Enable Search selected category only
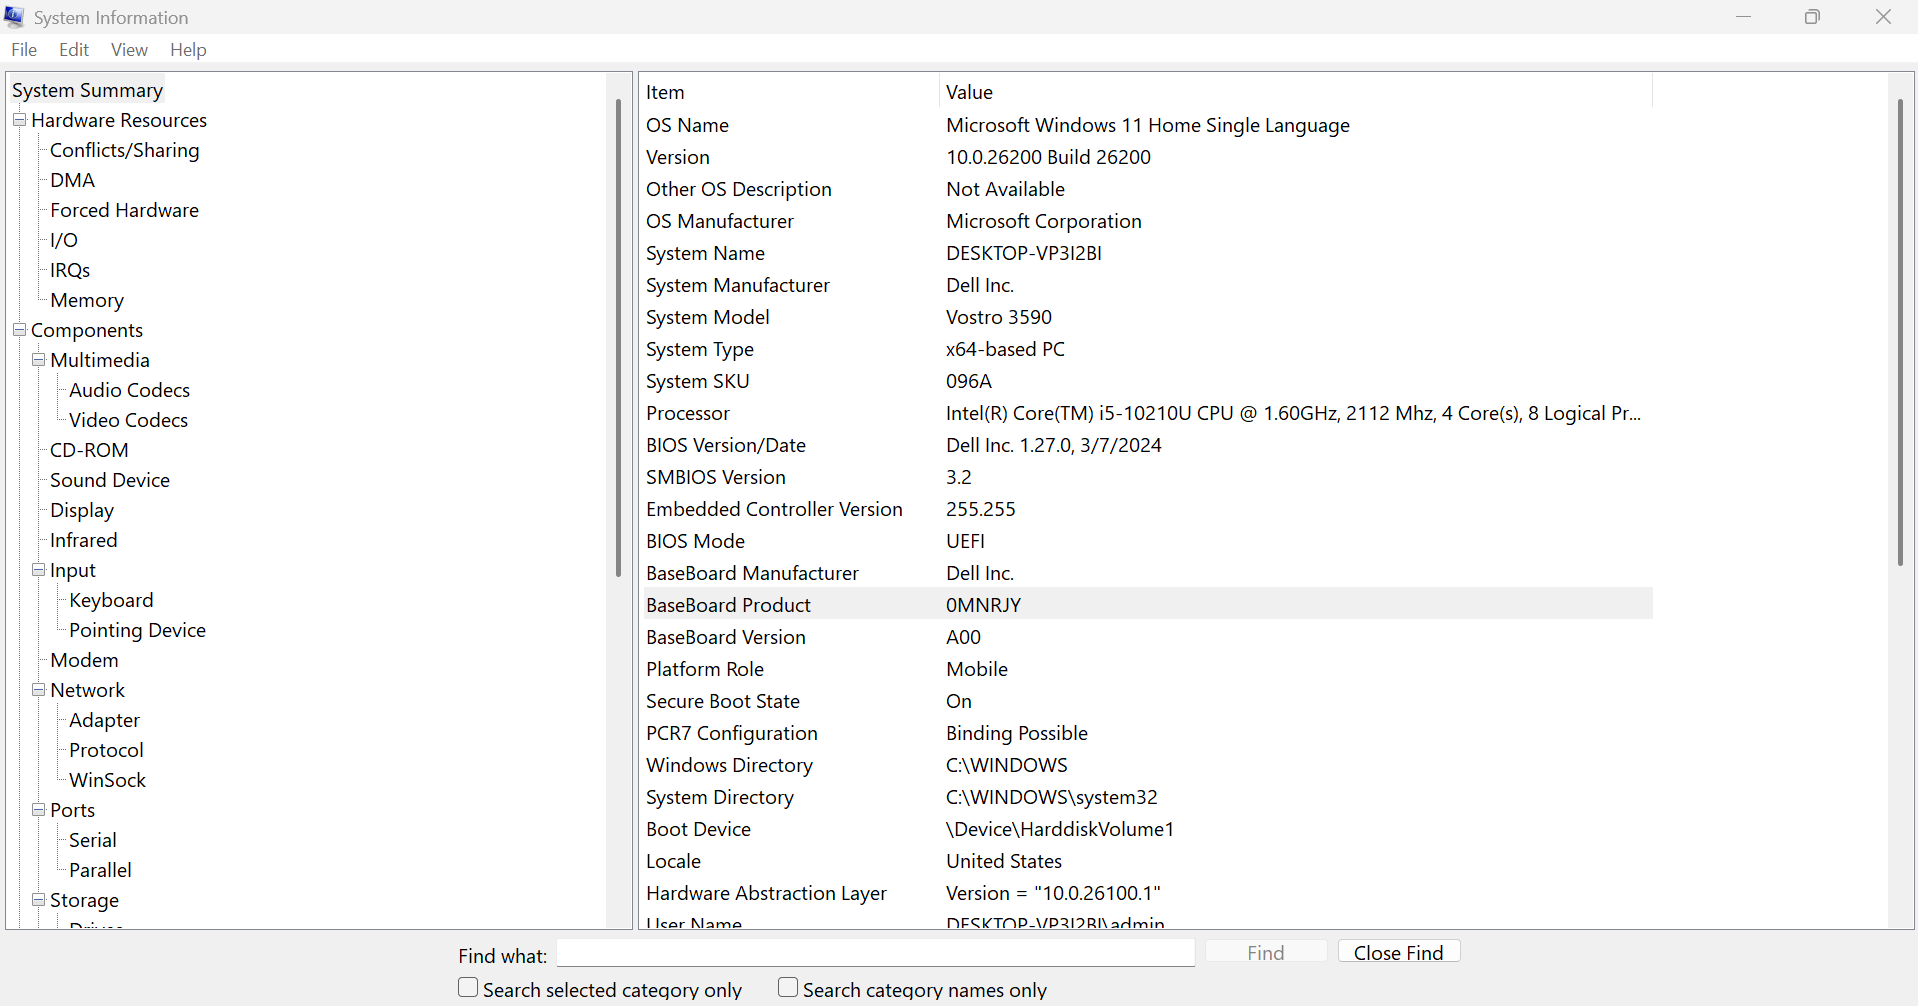 click(x=468, y=988)
